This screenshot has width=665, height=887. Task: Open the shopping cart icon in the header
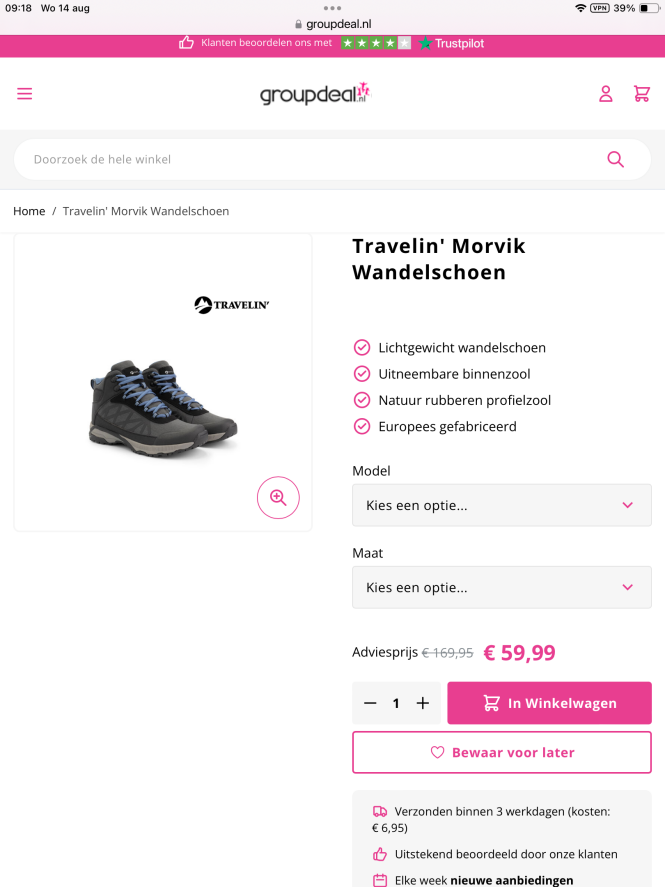642,93
